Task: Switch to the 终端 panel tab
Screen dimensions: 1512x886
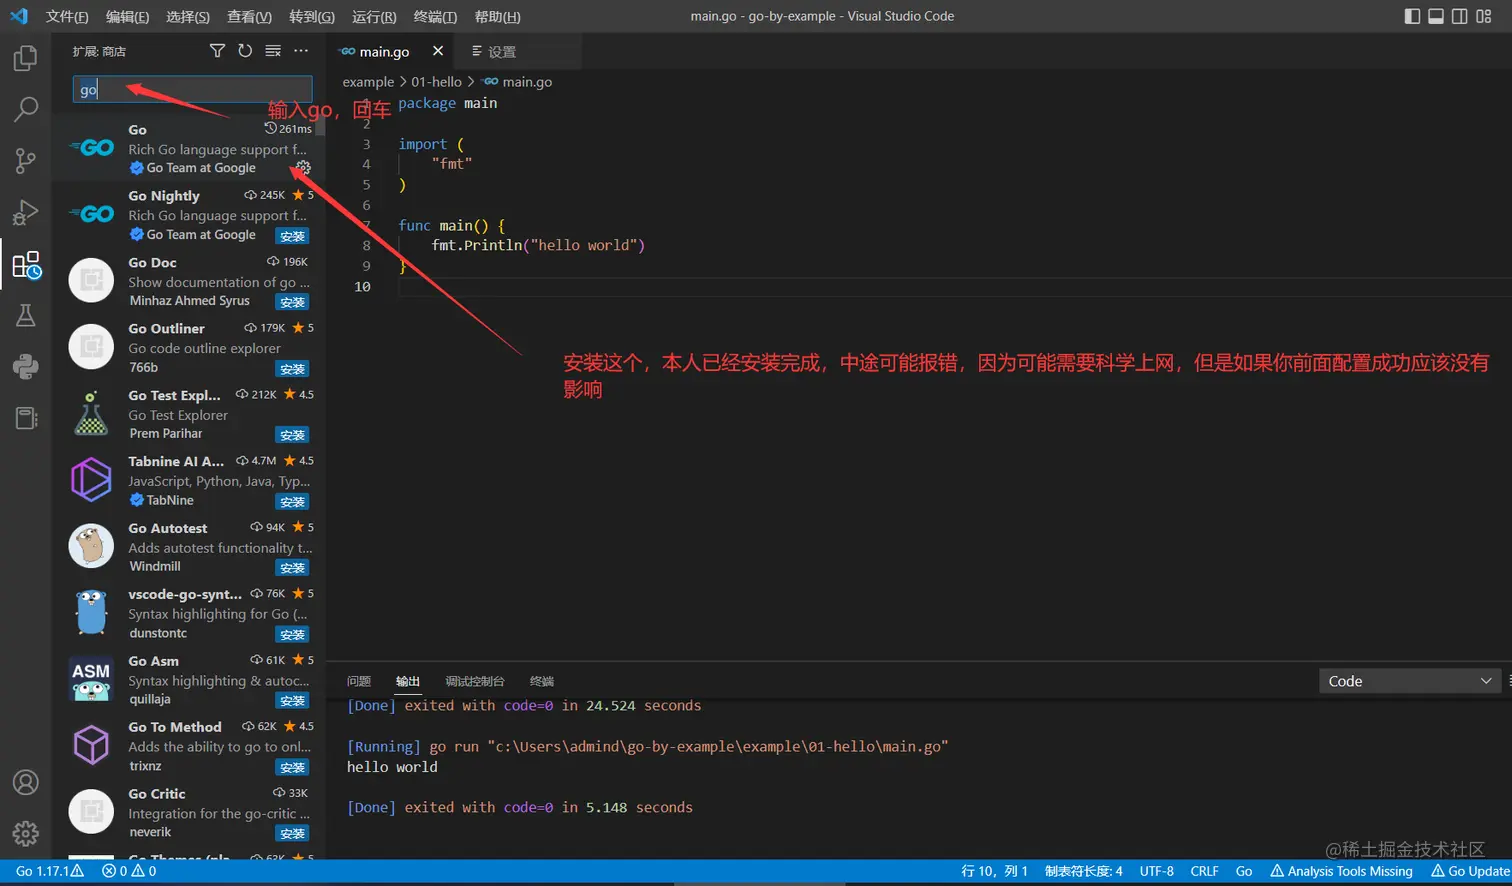Action: [541, 681]
